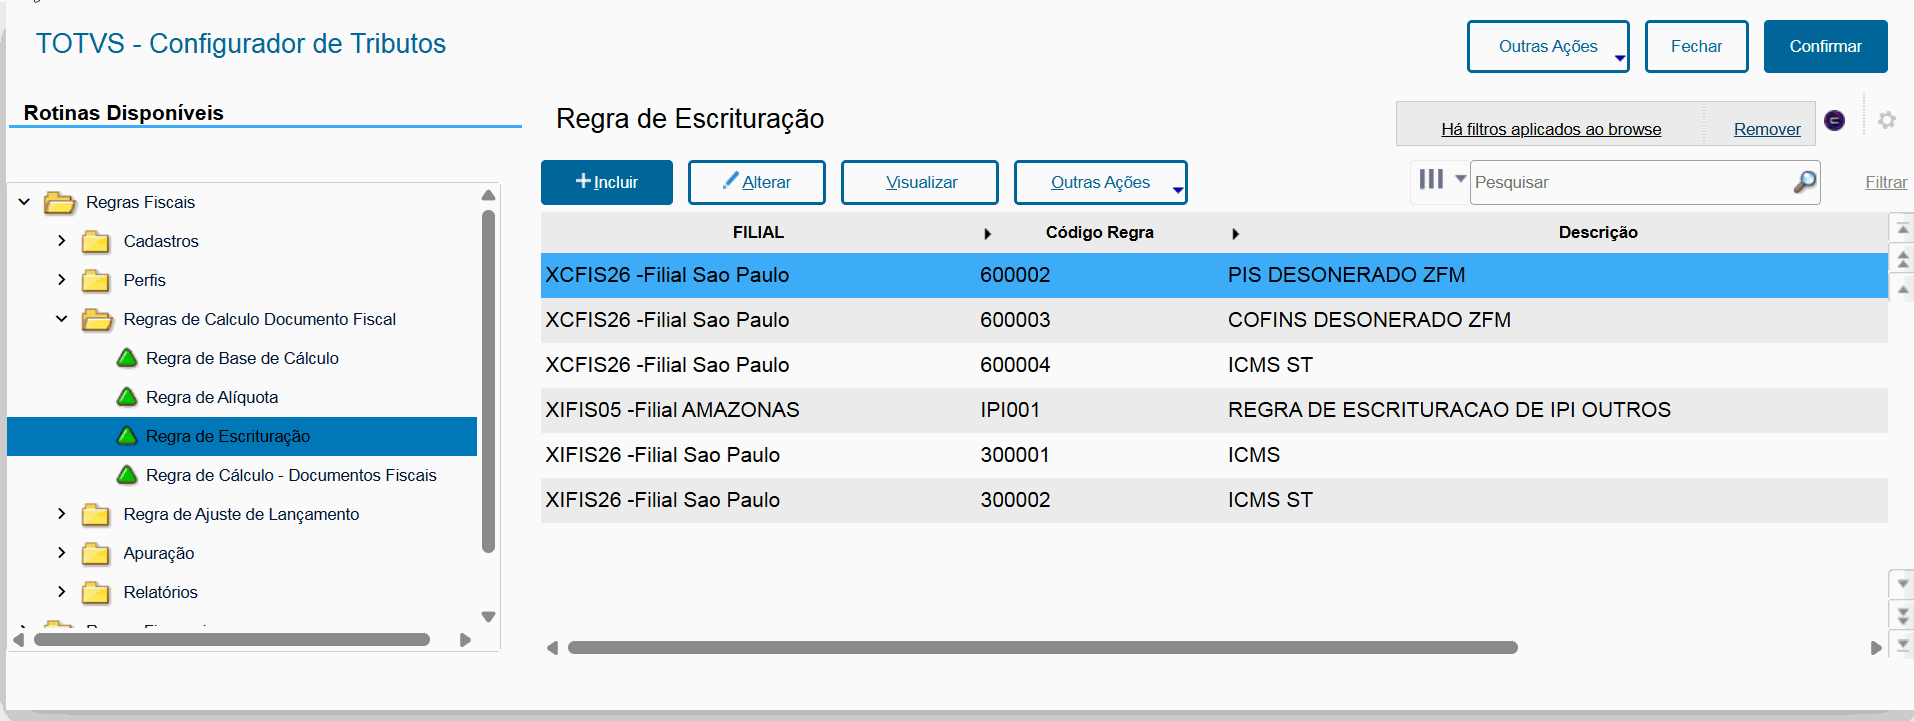Open the browse settings gear icon
The height and width of the screenshot is (721, 1914).
point(1886,120)
